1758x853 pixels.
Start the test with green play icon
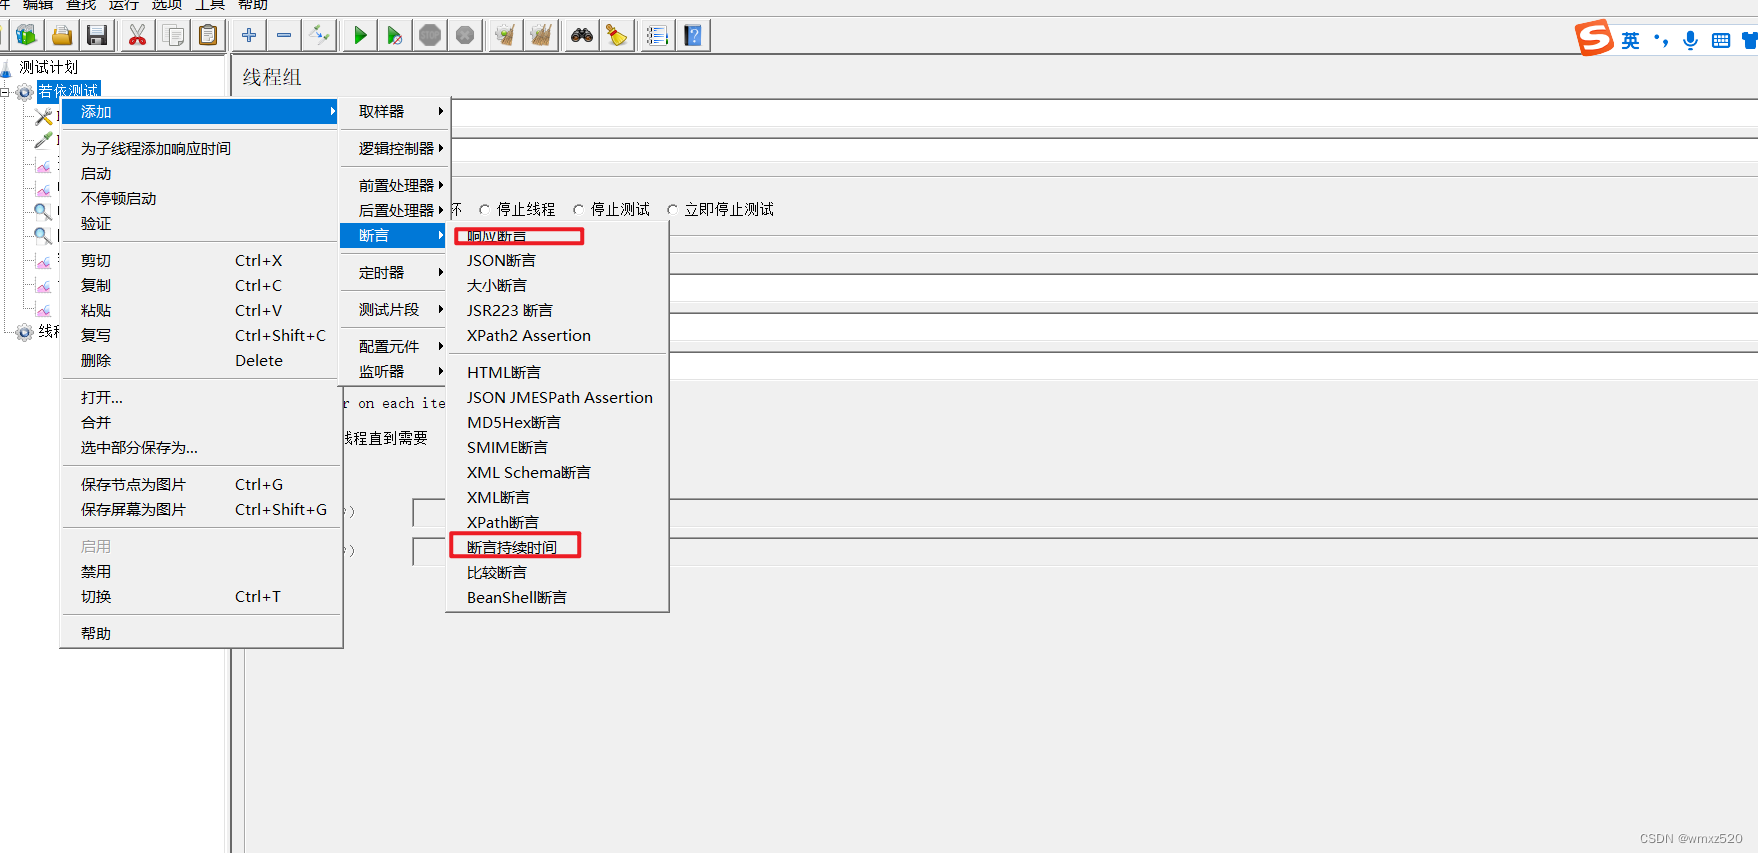click(360, 36)
